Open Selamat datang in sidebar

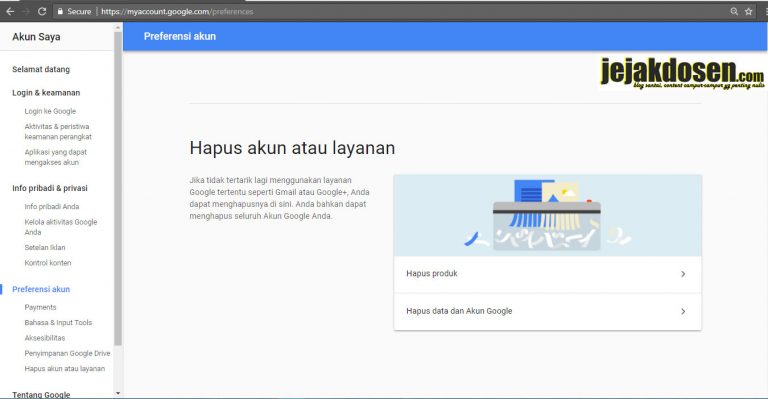pos(41,70)
